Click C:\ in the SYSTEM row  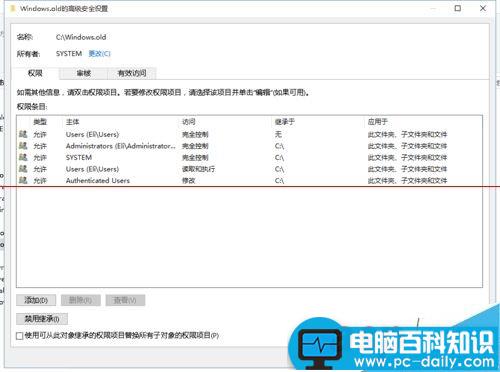tap(279, 157)
